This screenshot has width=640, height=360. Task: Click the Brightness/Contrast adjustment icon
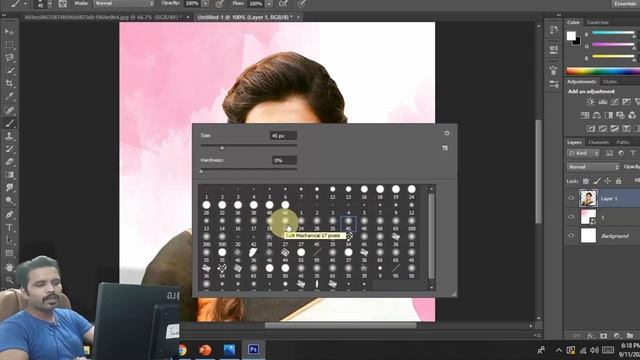coord(590,102)
